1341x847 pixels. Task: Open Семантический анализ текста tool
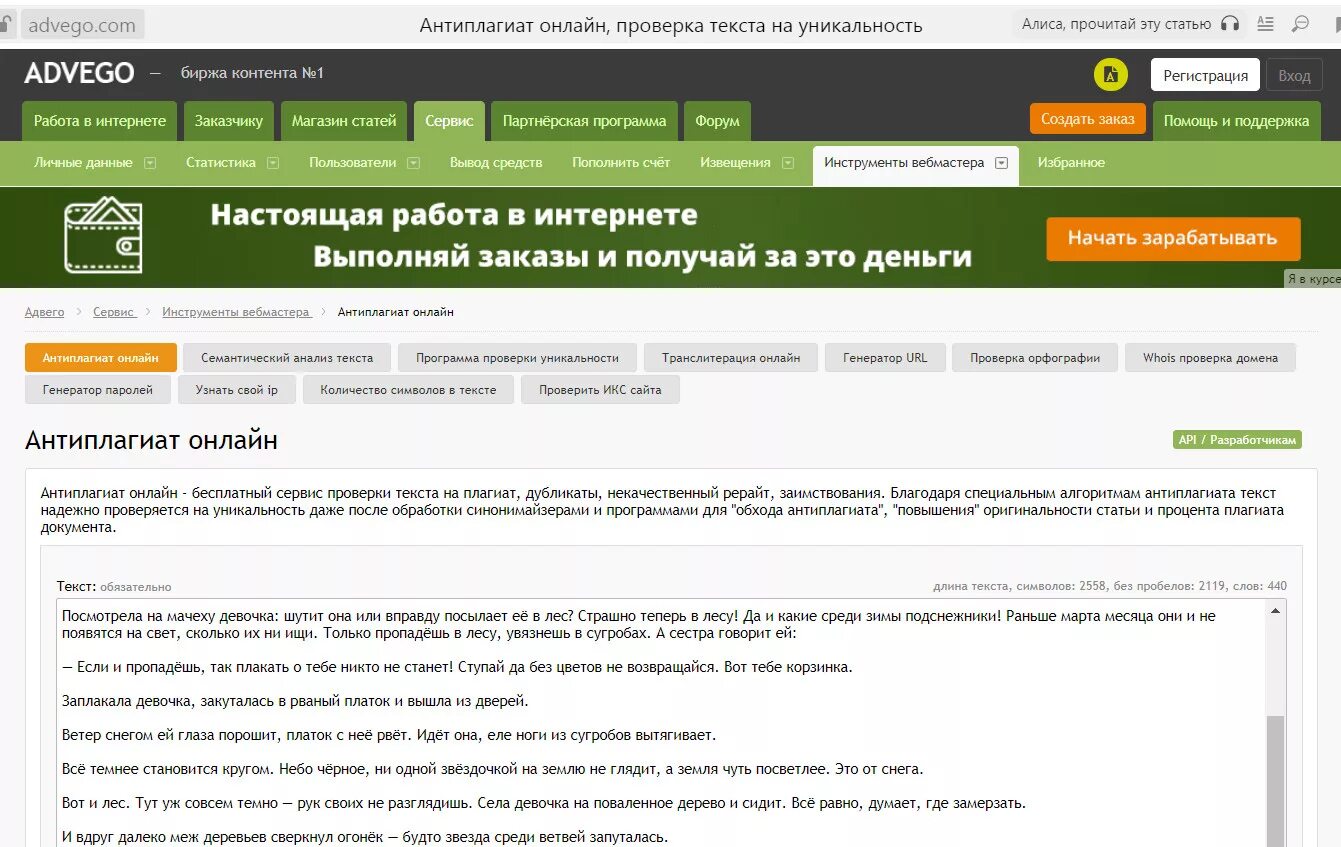pos(287,358)
